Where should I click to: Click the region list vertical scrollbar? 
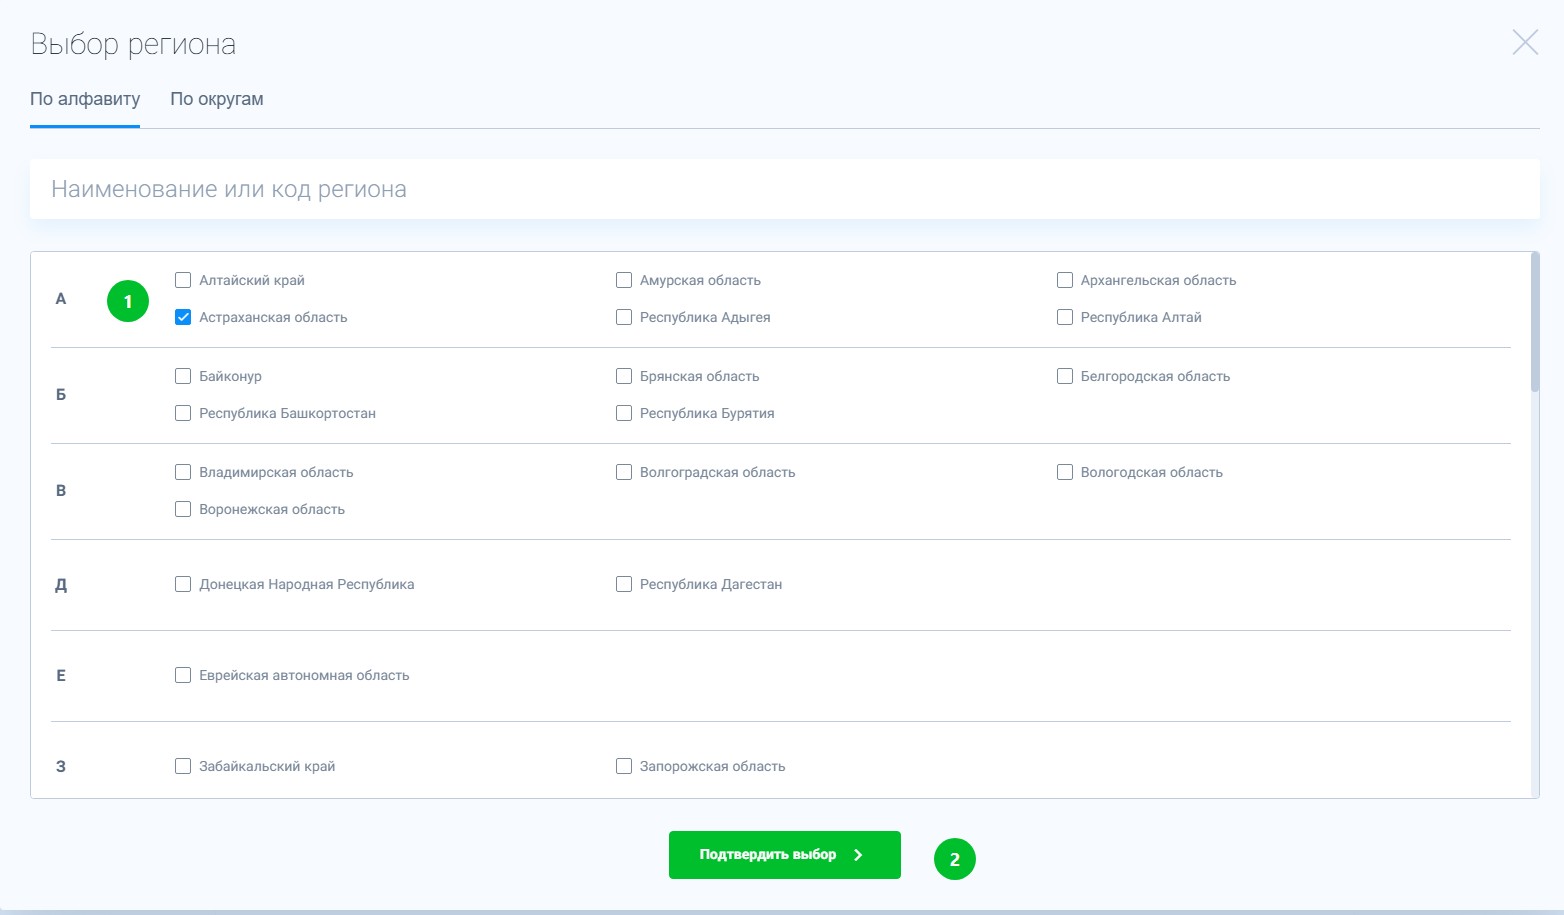point(1535,322)
